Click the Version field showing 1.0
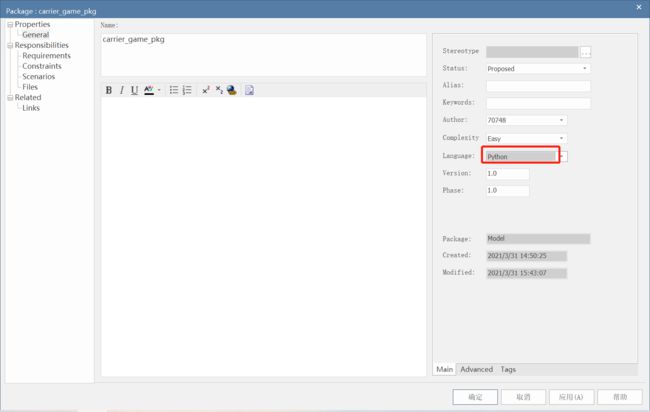650x412 pixels. 507,173
